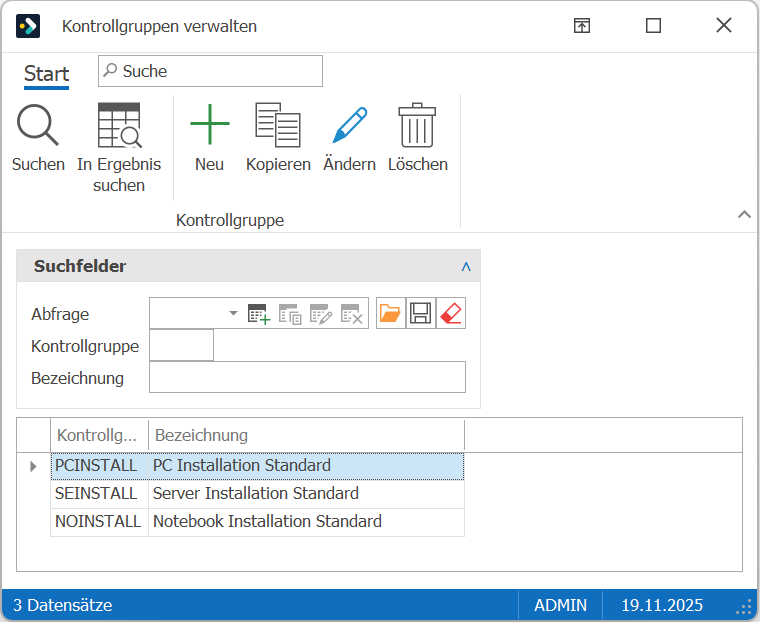Clear search fields with red eraser
This screenshot has height=622, width=760.
click(451, 313)
